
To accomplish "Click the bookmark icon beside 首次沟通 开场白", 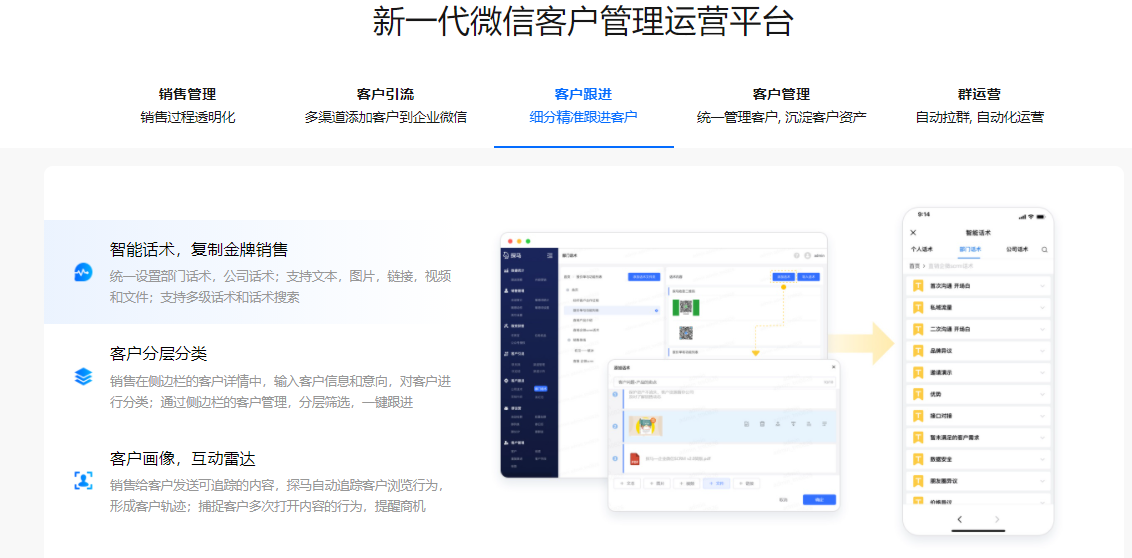I will [918, 286].
